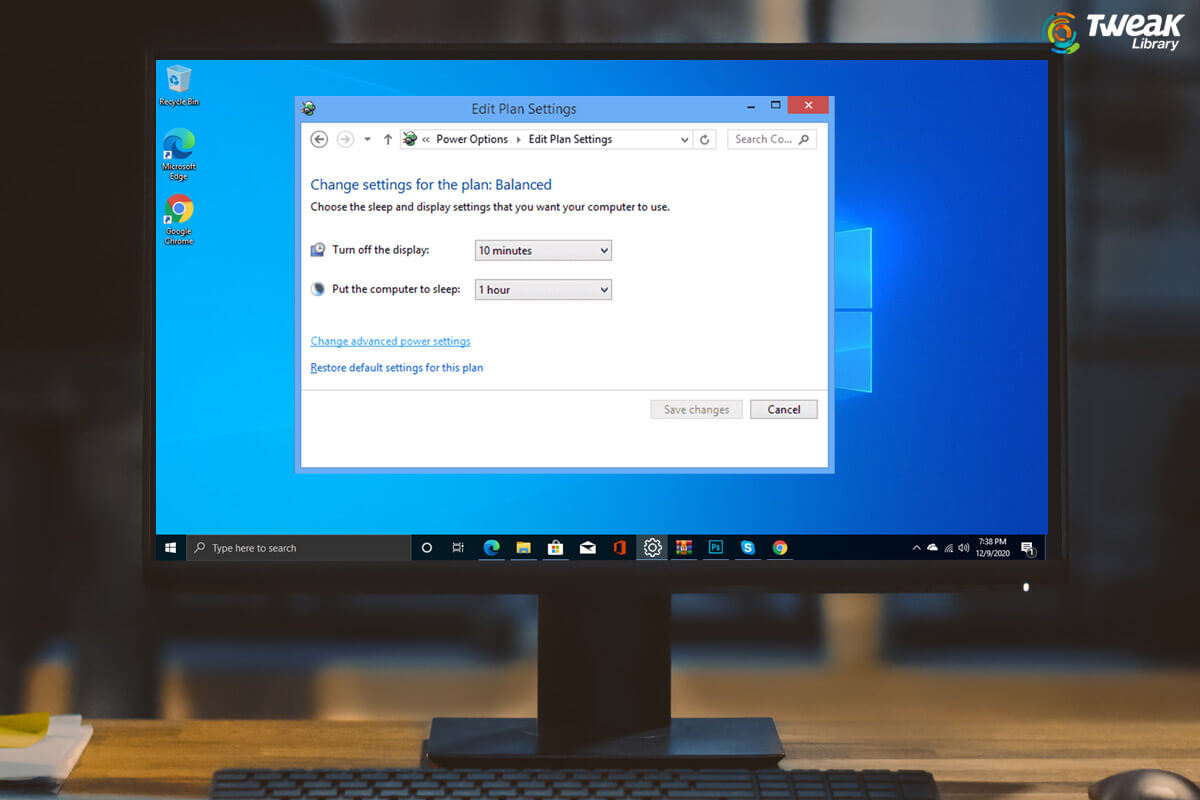
Task: Click the back navigation arrow
Action: (x=319, y=139)
